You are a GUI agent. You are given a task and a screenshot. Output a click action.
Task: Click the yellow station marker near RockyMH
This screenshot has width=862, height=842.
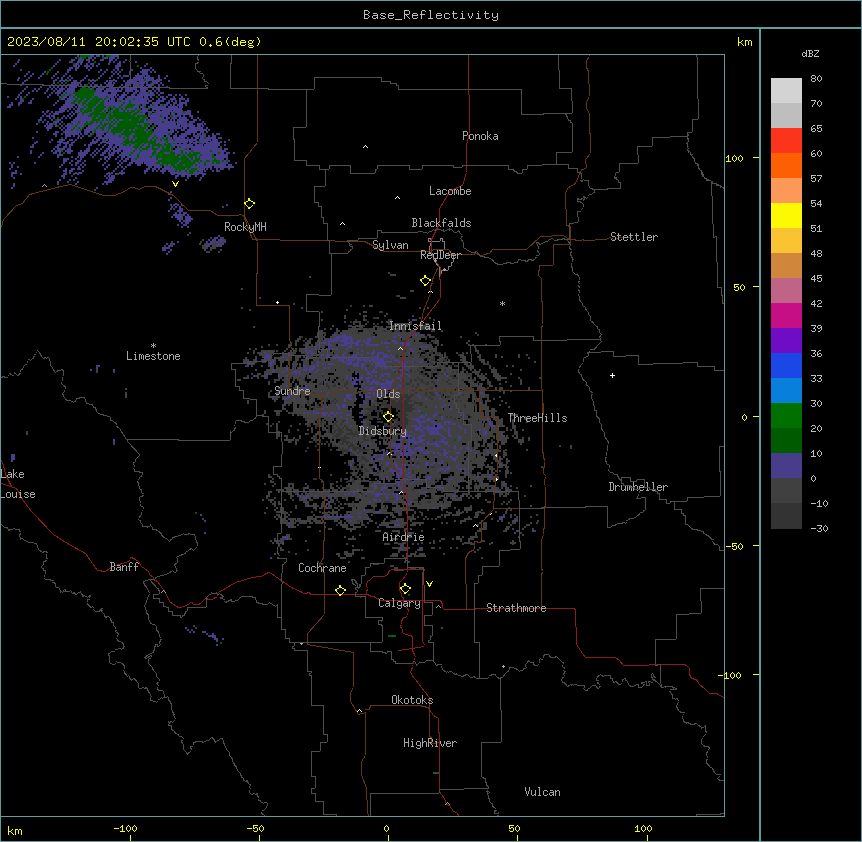click(x=249, y=204)
